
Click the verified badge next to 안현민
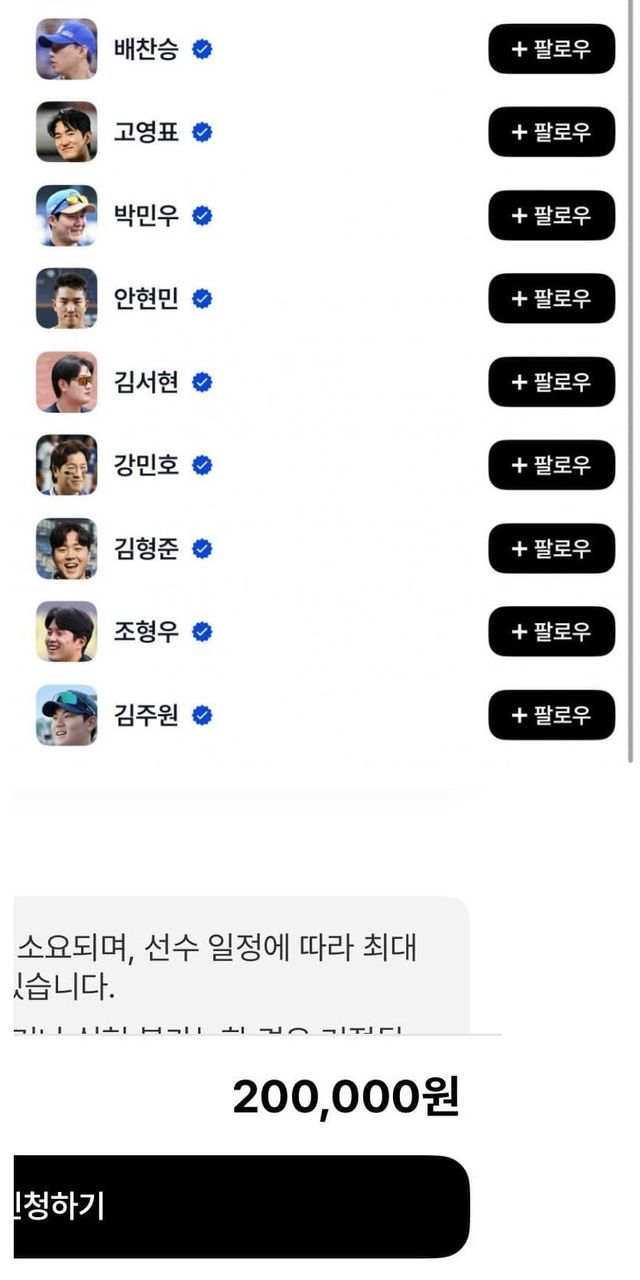pyautogui.click(x=202, y=298)
